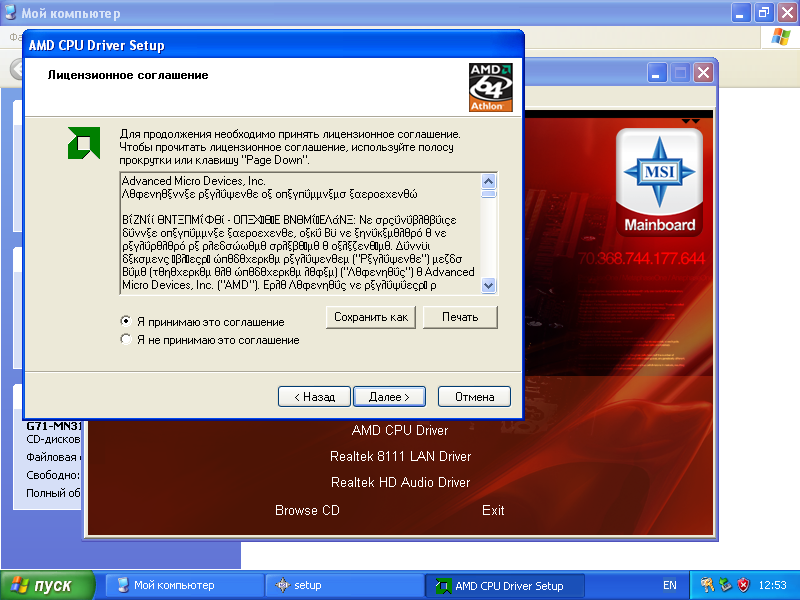This screenshot has width=800, height=600.
Task: Cancel setup with "Отмена" button
Action: tap(474, 396)
